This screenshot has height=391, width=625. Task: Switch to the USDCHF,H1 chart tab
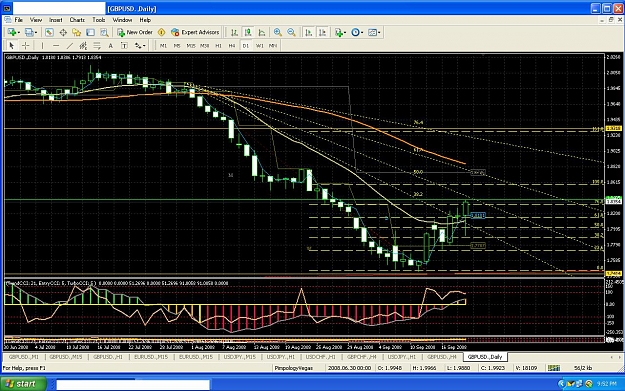click(x=320, y=357)
